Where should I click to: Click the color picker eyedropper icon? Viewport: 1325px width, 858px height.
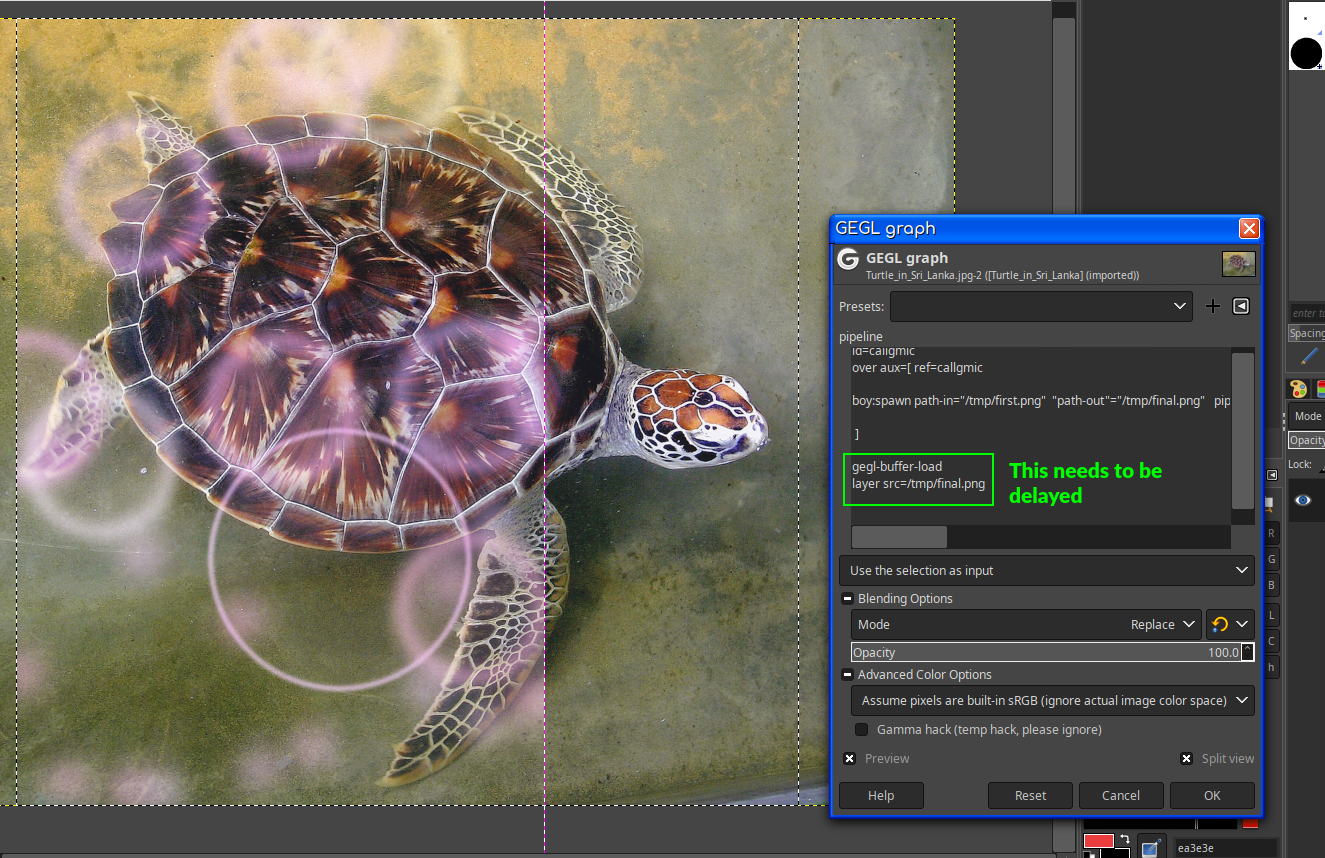point(1150,848)
